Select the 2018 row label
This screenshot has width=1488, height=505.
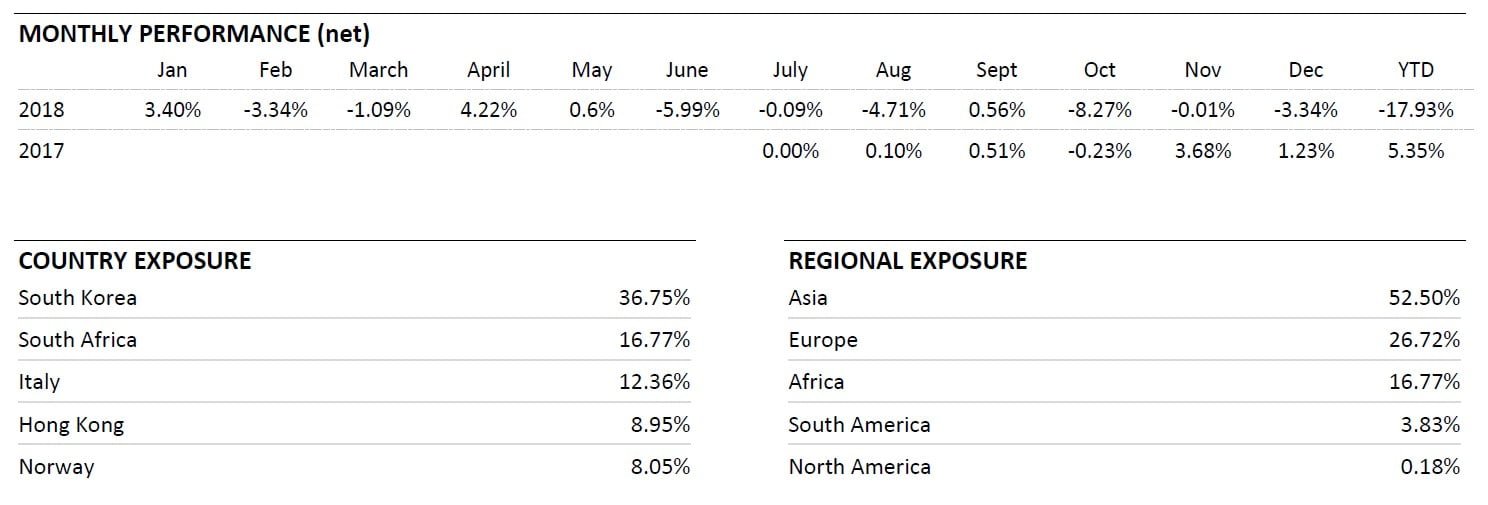[x=41, y=110]
